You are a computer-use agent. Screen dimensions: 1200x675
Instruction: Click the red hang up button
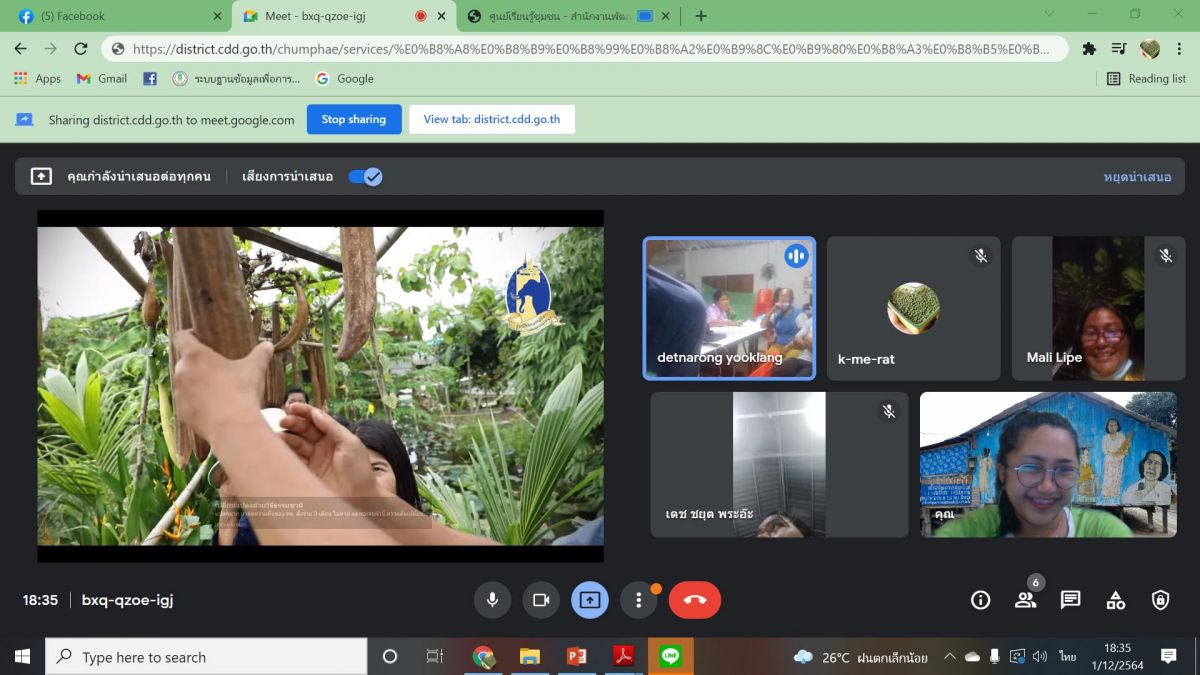695,600
